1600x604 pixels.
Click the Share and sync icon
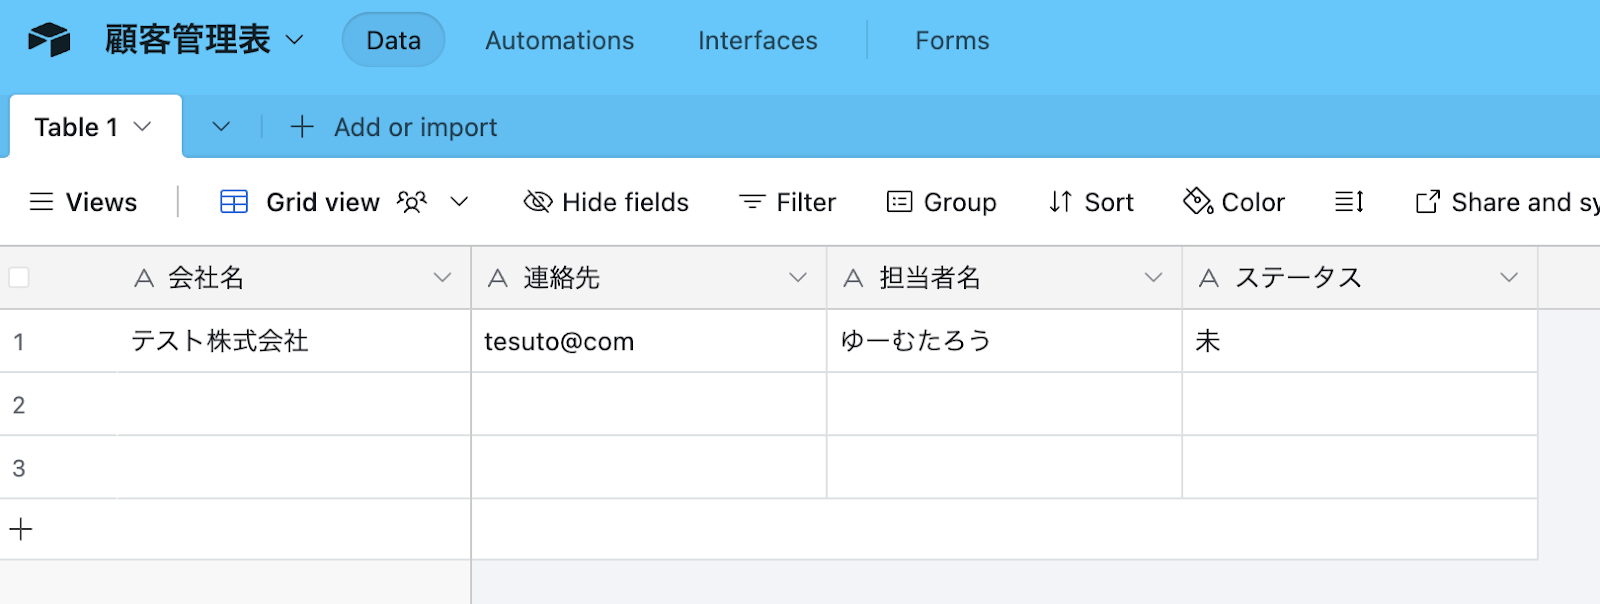[x=1427, y=202]
